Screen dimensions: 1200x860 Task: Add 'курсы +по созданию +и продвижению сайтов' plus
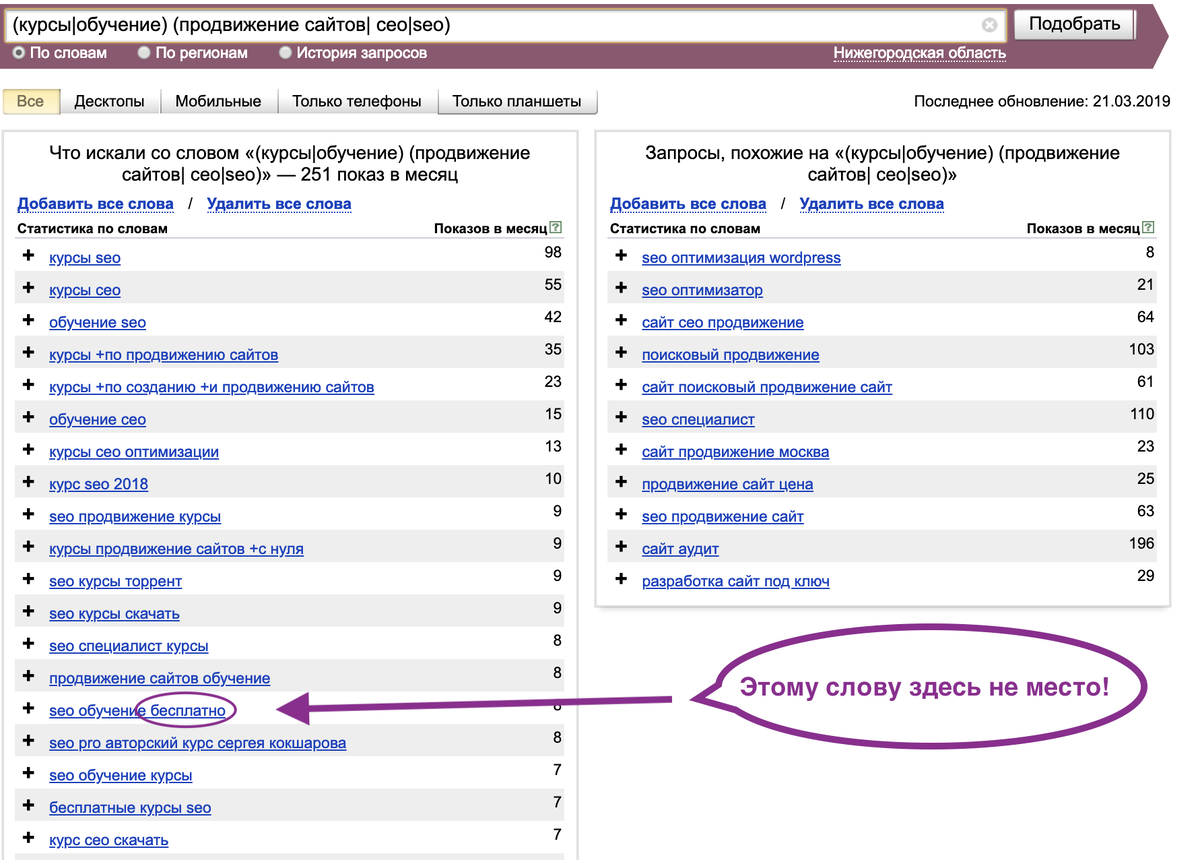click(x=29, y=386)
